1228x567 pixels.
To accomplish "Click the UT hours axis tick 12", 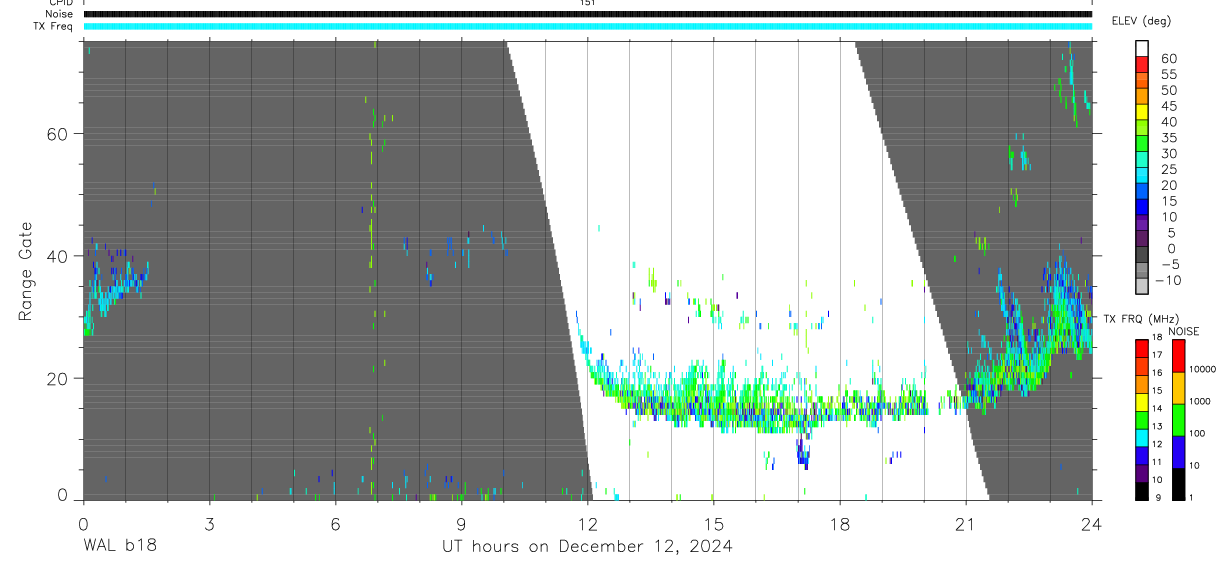I will pyautogui.click(x=587, y=523).
